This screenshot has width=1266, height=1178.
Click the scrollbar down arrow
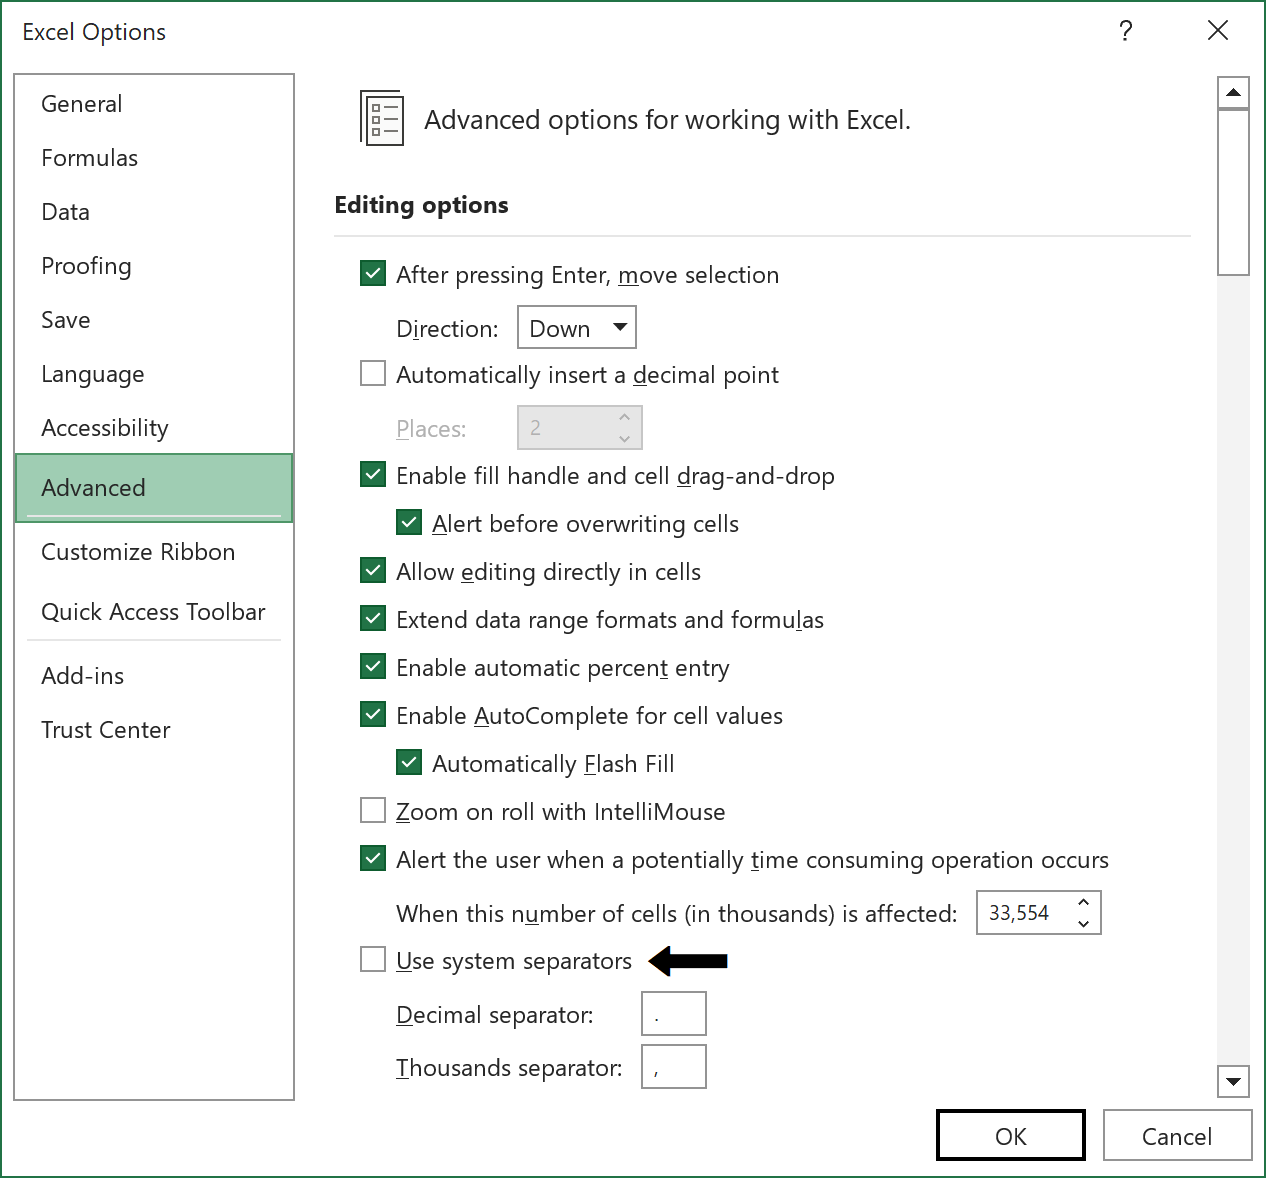tap(1234, 1081)
